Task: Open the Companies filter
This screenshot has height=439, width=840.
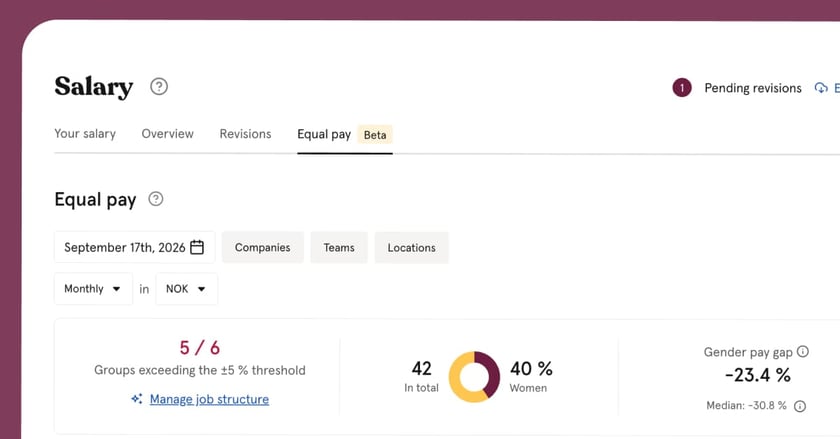Action: (262, 248)
